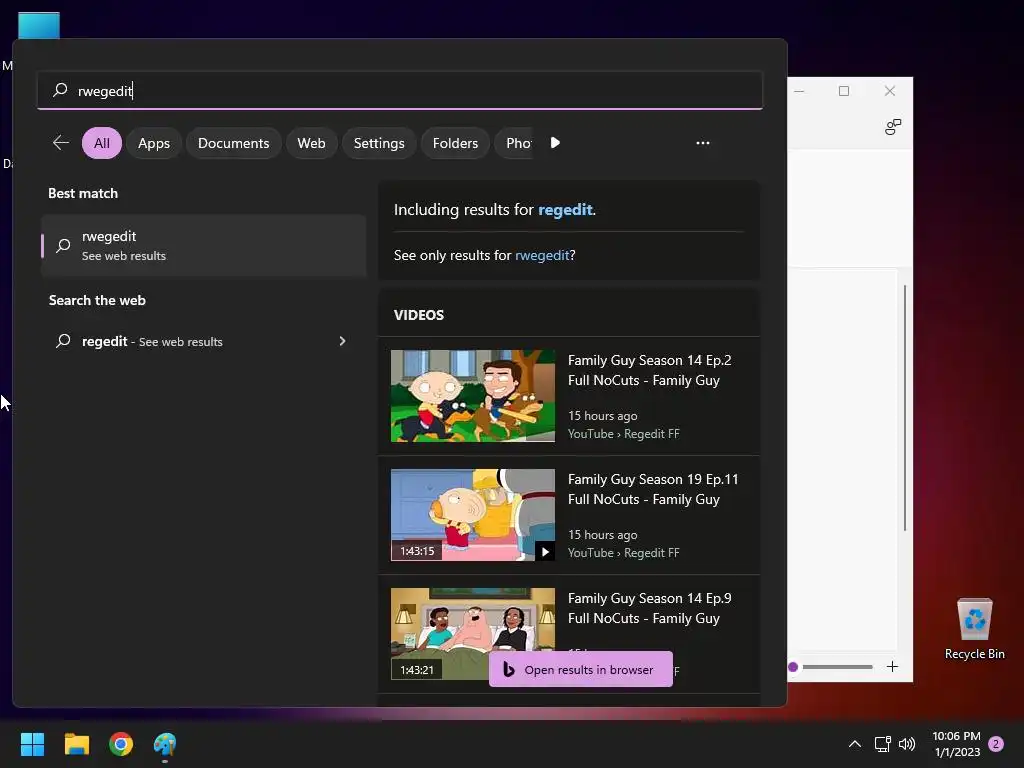Click zoom in plus in background window
The width and height of the screenshot is (1024, 768).
[892, 667]
